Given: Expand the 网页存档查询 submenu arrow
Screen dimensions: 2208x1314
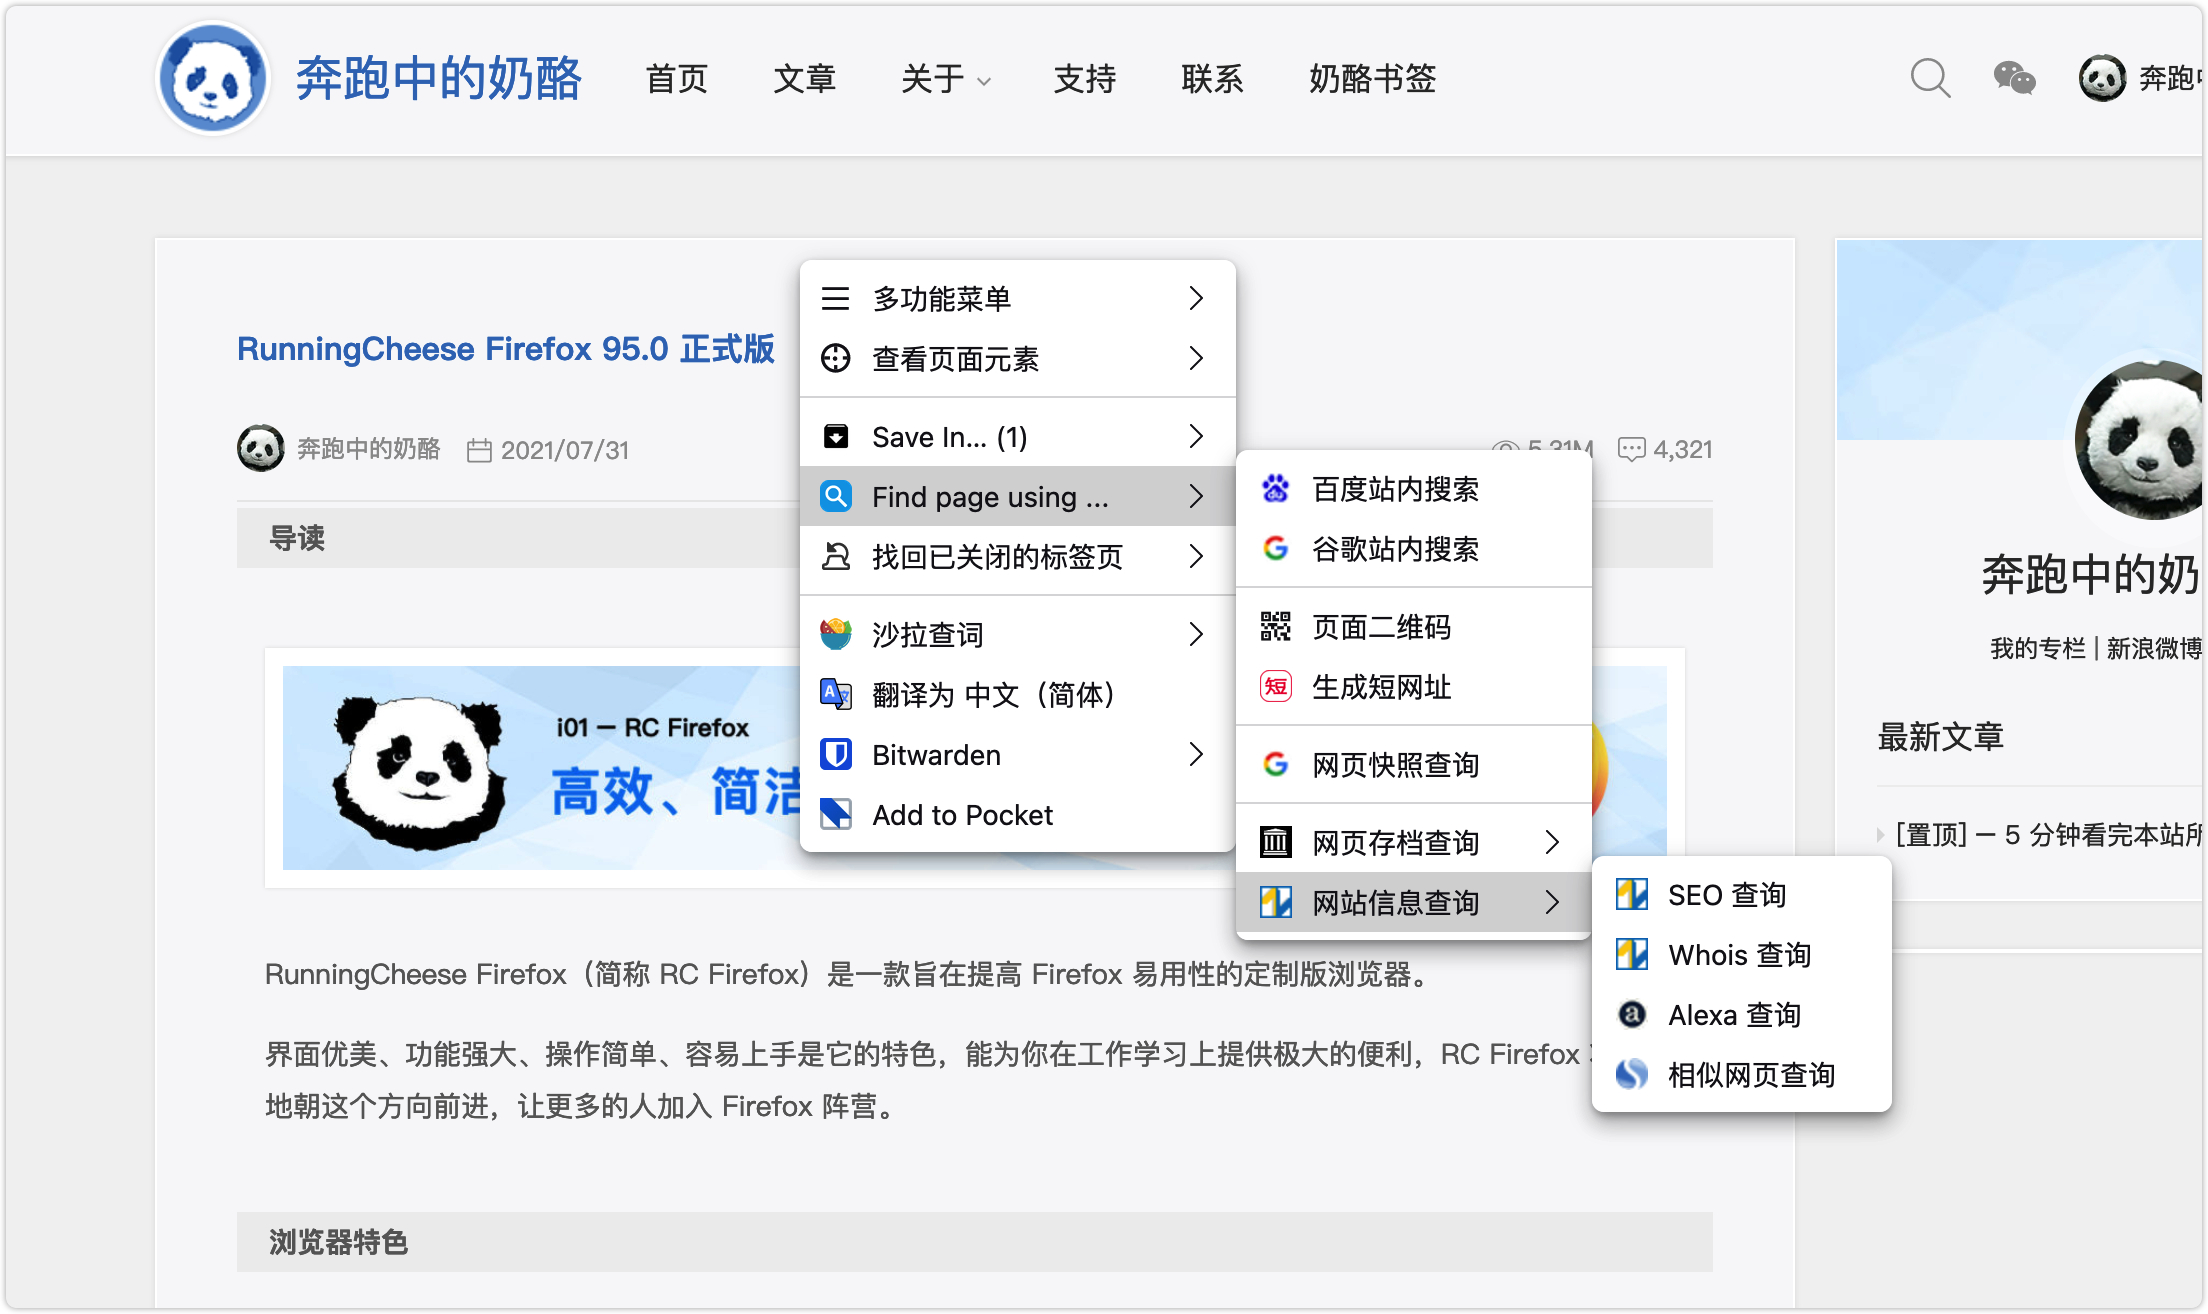Looking at the screenshot, I should 1552,843.
